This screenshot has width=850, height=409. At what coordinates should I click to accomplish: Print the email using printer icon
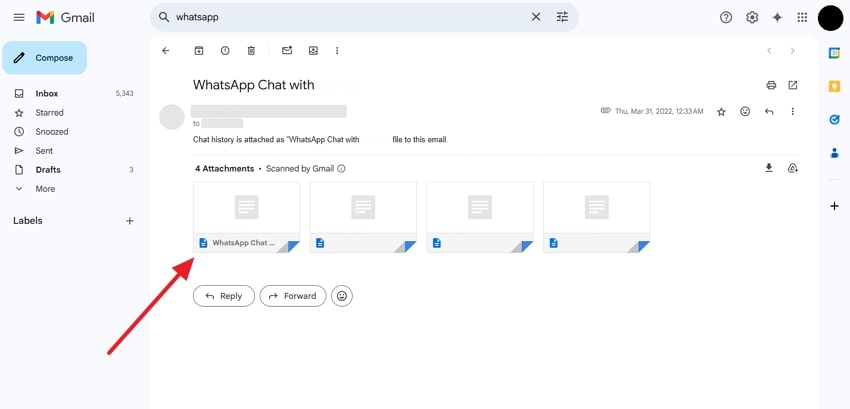771,85
